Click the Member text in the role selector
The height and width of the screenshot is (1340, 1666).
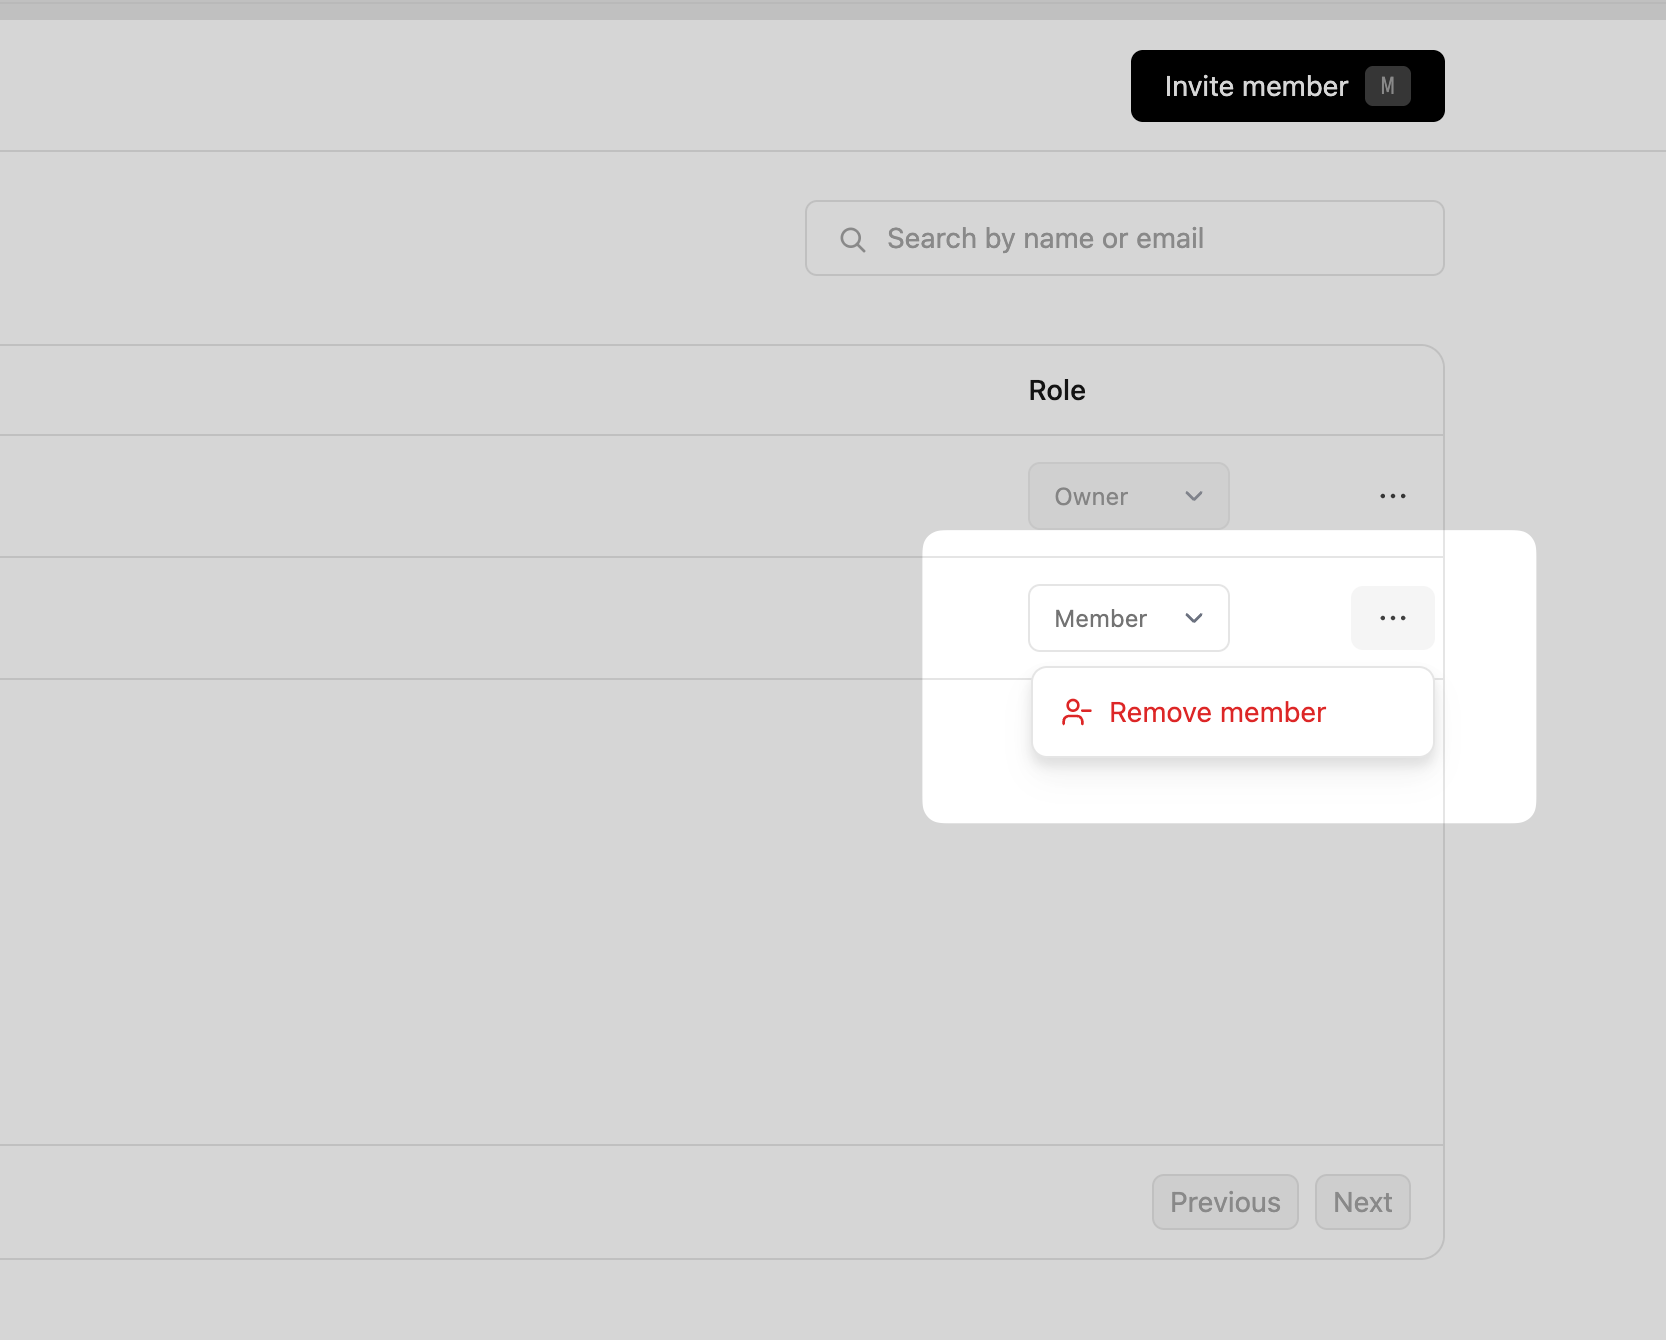[1100, 619]
